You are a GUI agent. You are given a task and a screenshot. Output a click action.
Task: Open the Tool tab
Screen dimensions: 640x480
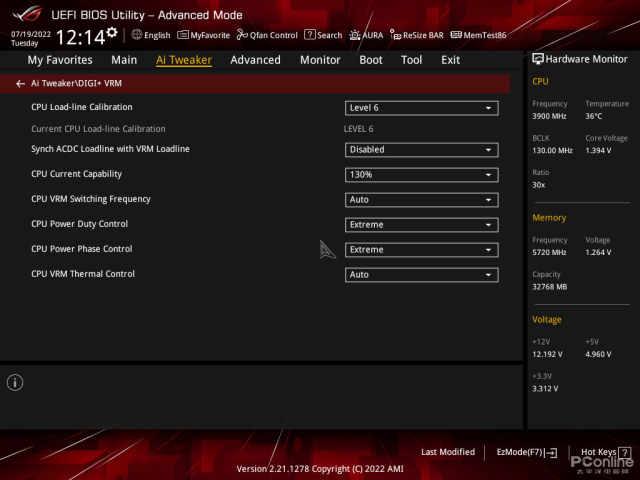pyautogui.click(x=411, y=60)
